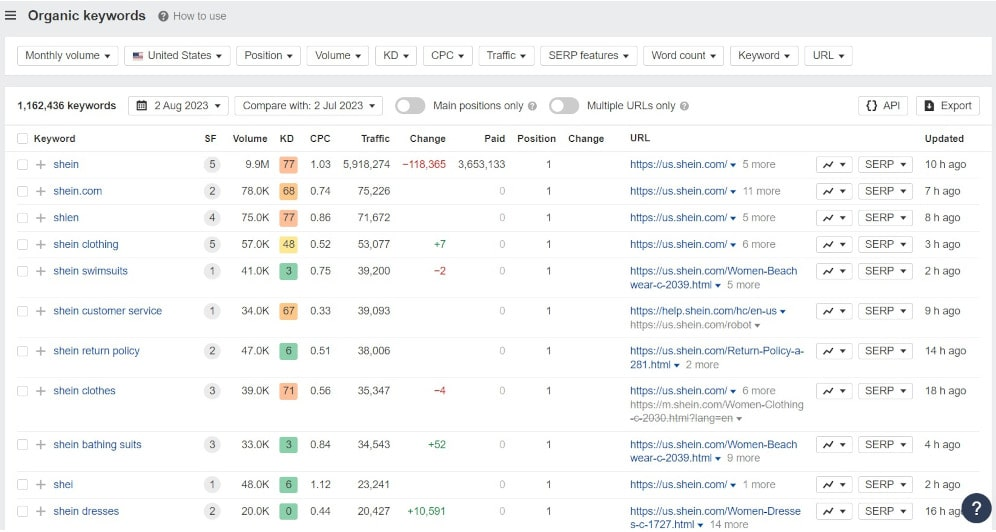Click plus icon next to shein dresses
996x532 pixels.
click(x=41, y=512)
